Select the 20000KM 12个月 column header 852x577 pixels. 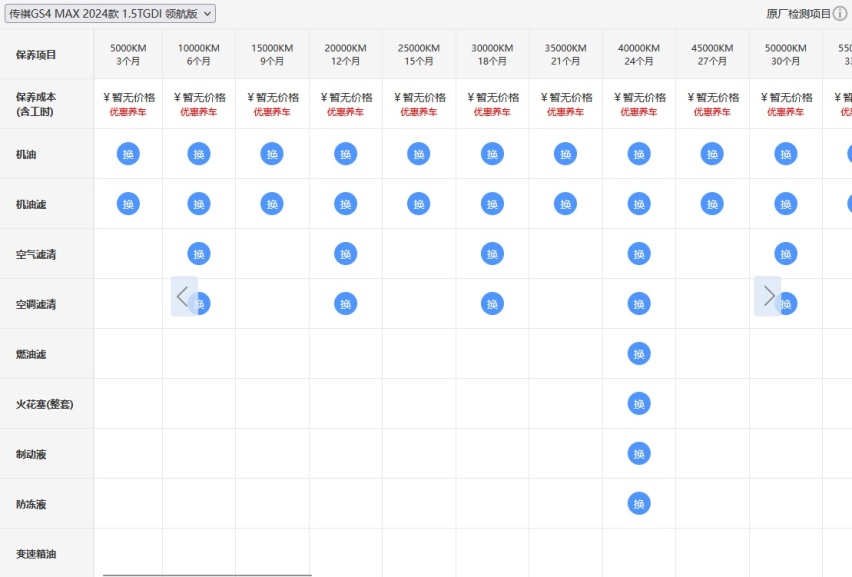(346, 54)
